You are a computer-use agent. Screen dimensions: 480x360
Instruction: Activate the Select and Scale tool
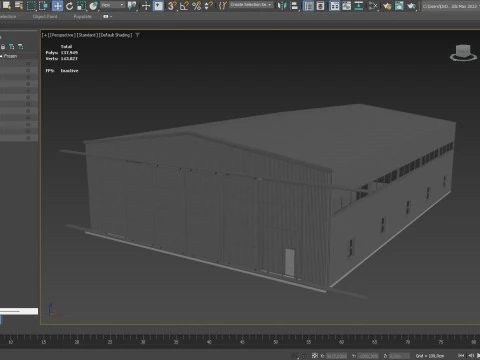pyautogui.click(x=81, y=6)
